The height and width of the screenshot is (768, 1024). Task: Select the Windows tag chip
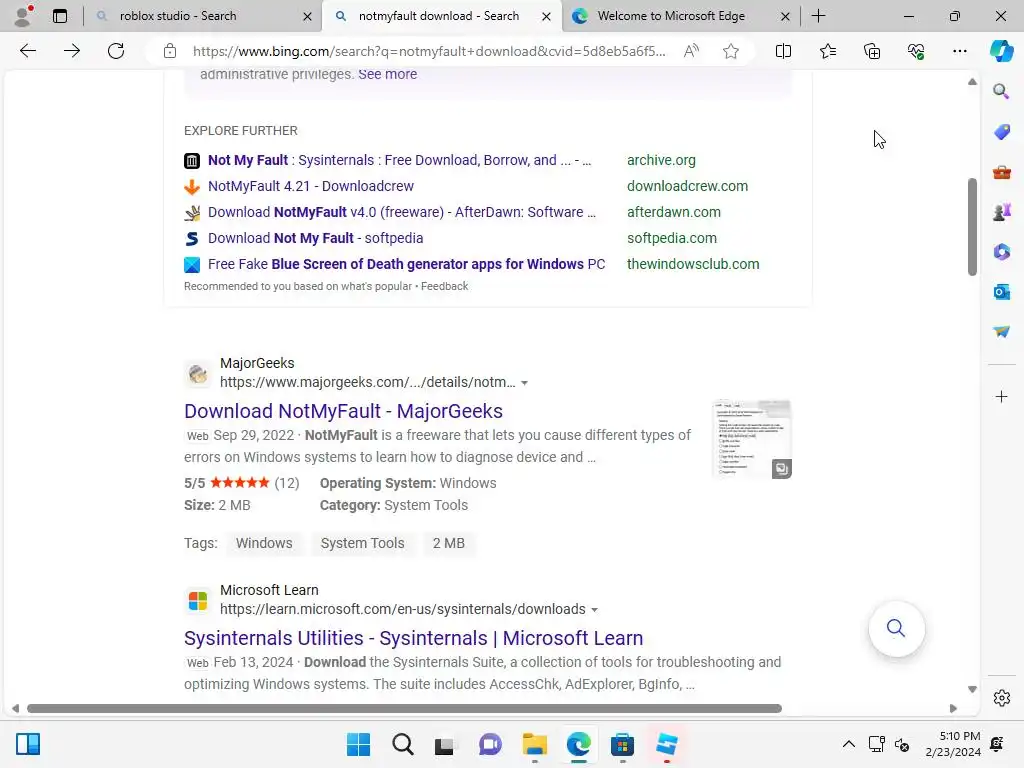264,543
